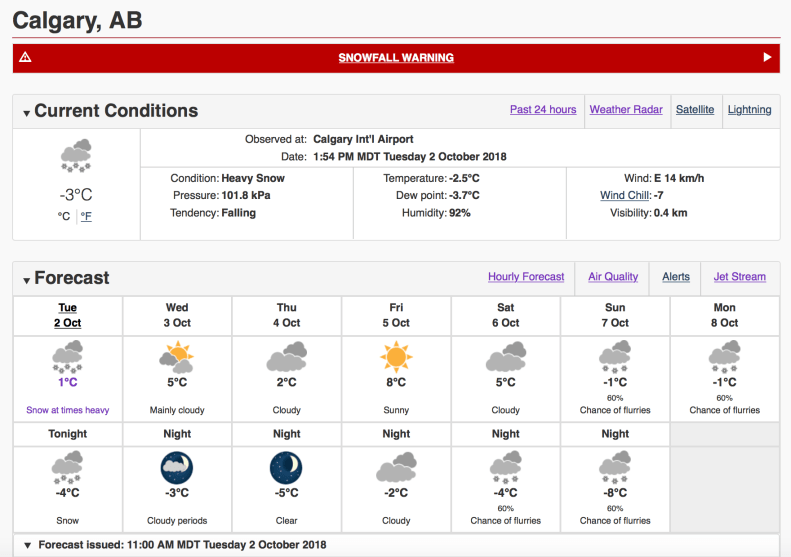The height and width of the screenshot is (557, 791).
Task: Collapse the Forecast section
Action: pyautogui.click(x=27, y=280)
